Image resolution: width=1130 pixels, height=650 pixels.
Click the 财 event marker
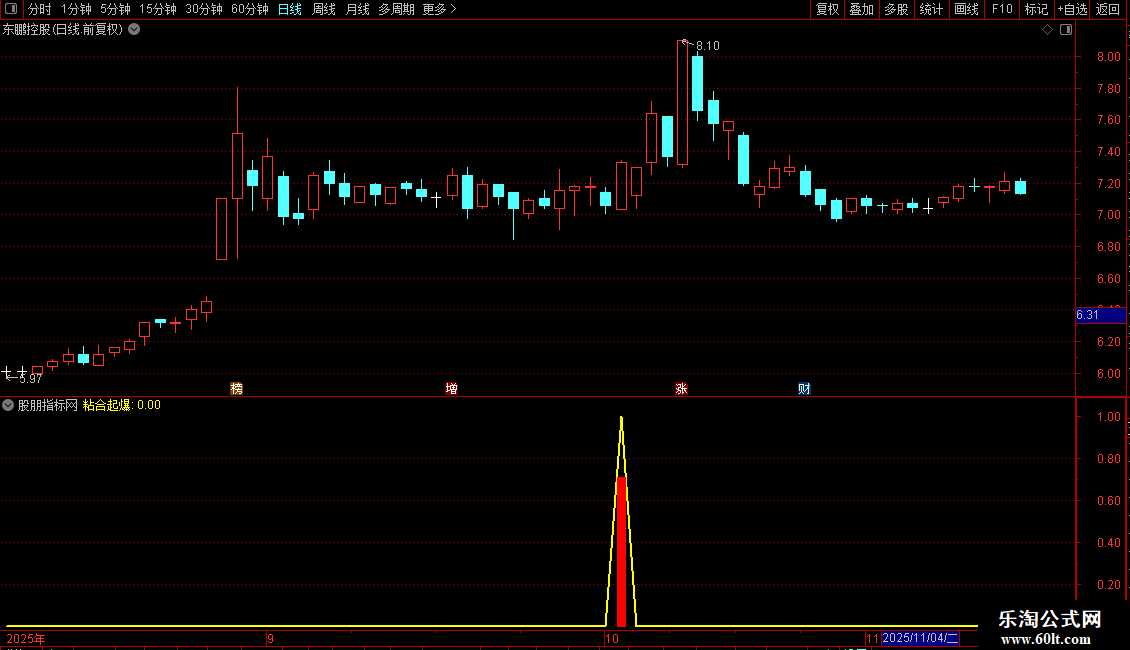[804, 388]
